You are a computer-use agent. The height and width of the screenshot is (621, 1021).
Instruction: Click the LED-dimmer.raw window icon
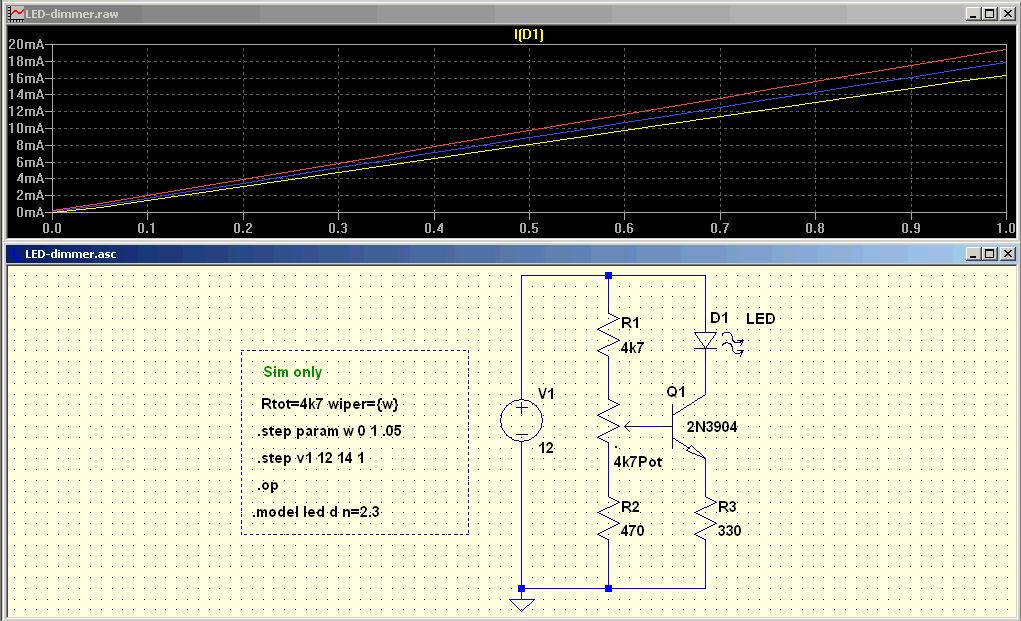pyautogui.click(x=16, y=14)
